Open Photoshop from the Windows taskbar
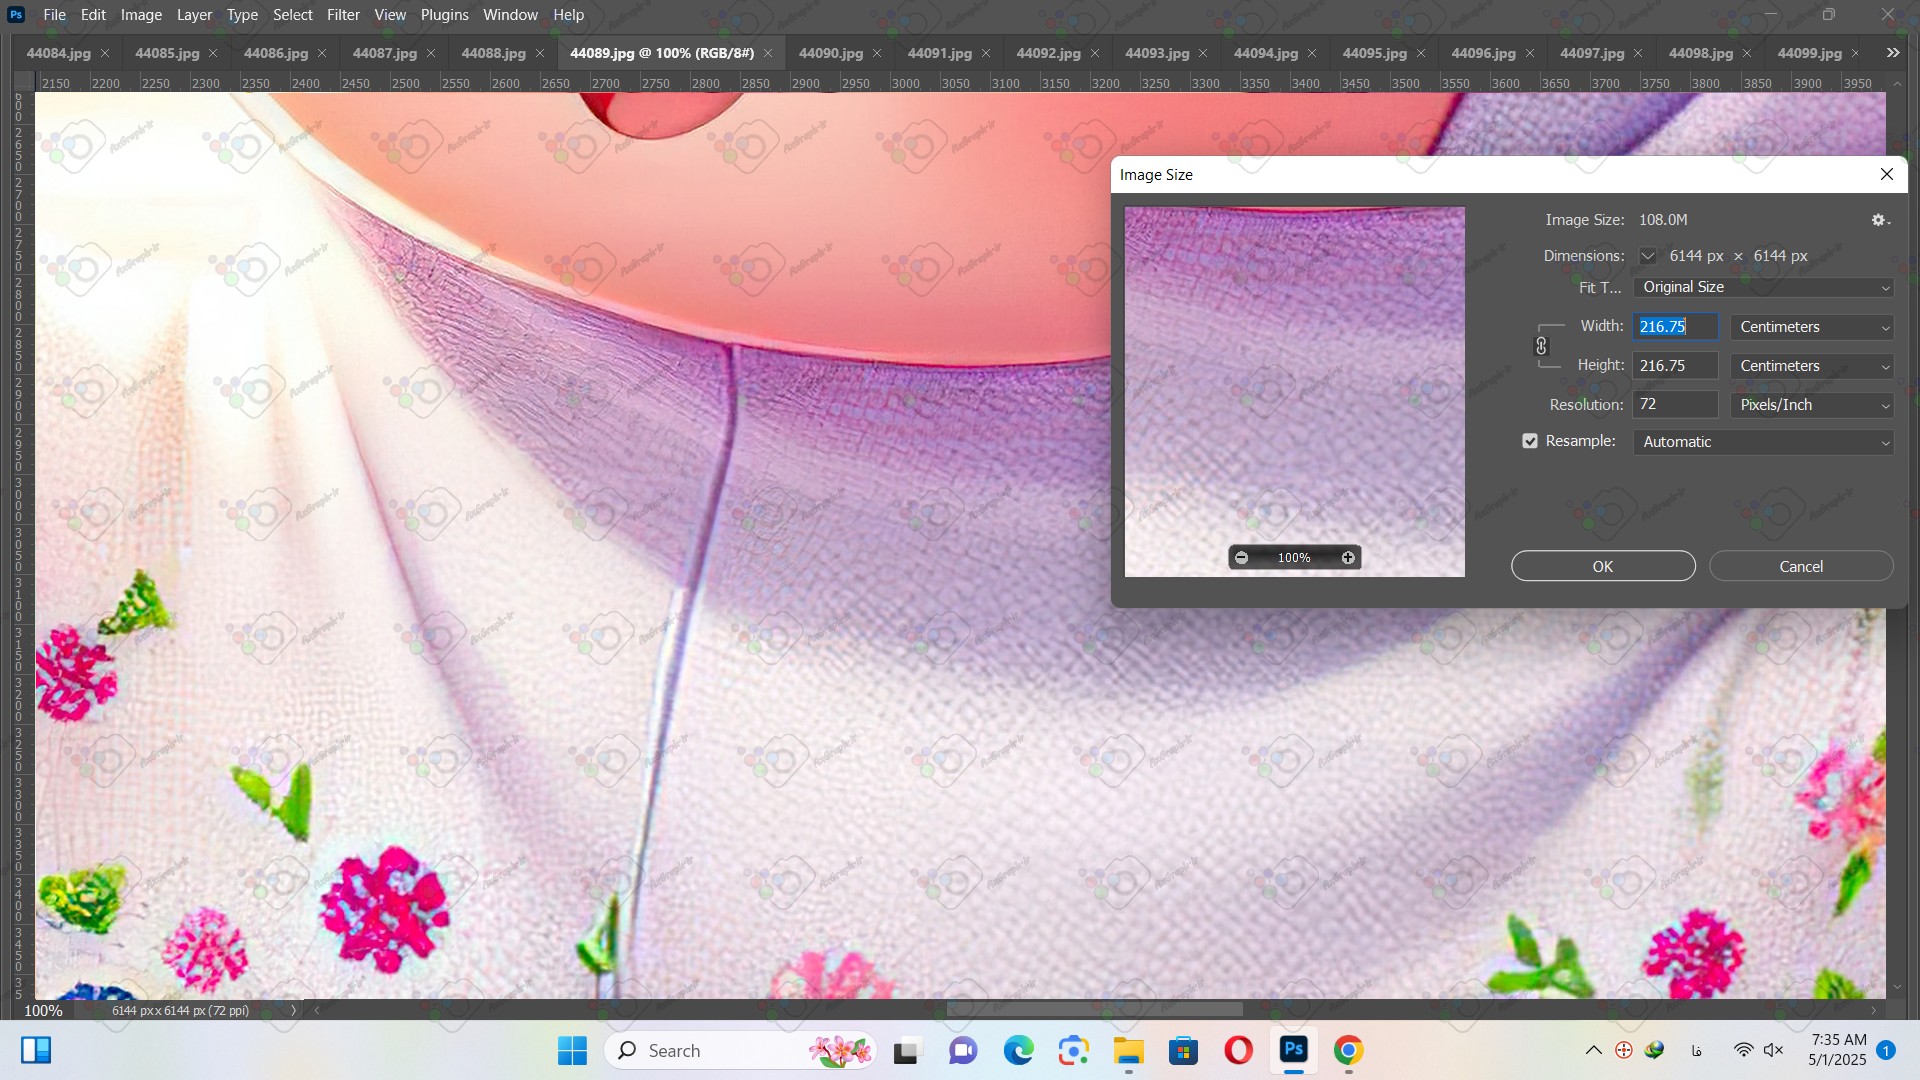 point(1293,1050)
